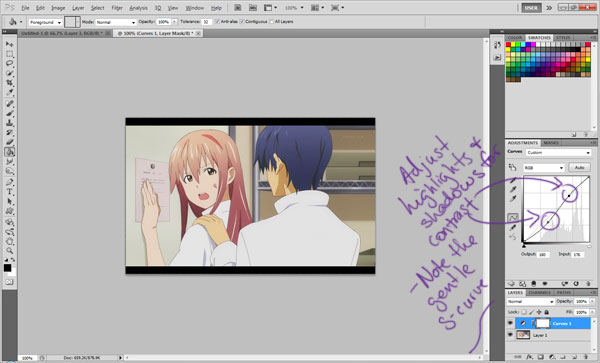Select the Quick Selection tool
This screenshot has height=363, width=600.
[x=10, y=73]
